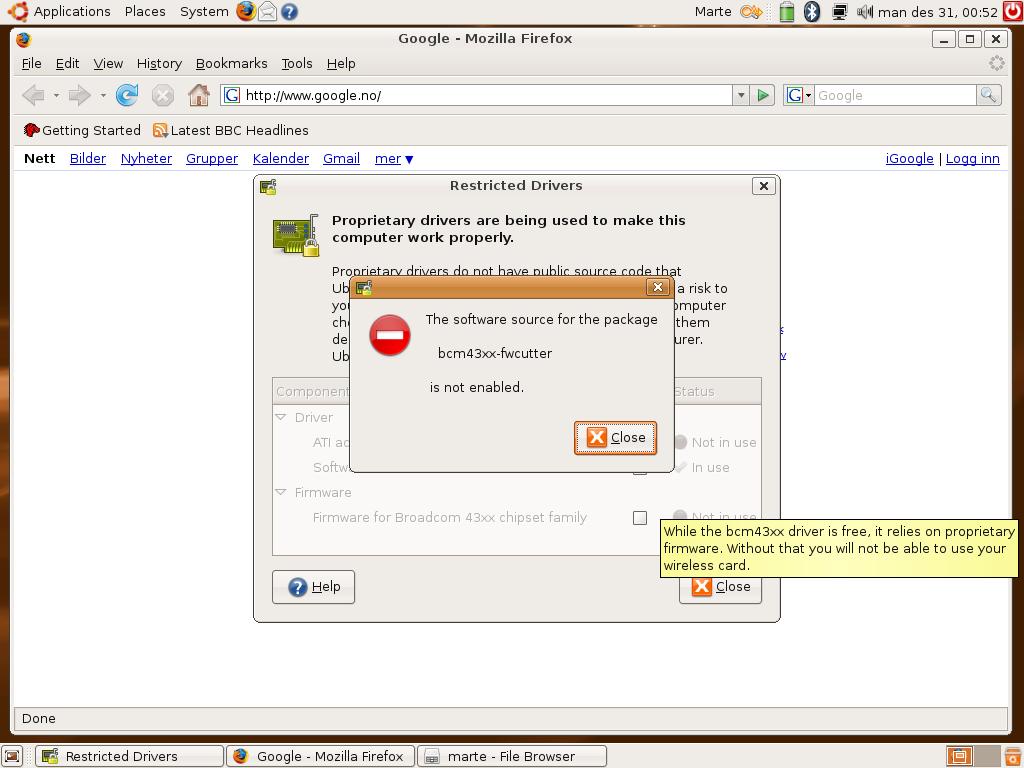
Task: Click the Firefox Forward arrow button
Action: pyautogui.click(x=80, y=95)
